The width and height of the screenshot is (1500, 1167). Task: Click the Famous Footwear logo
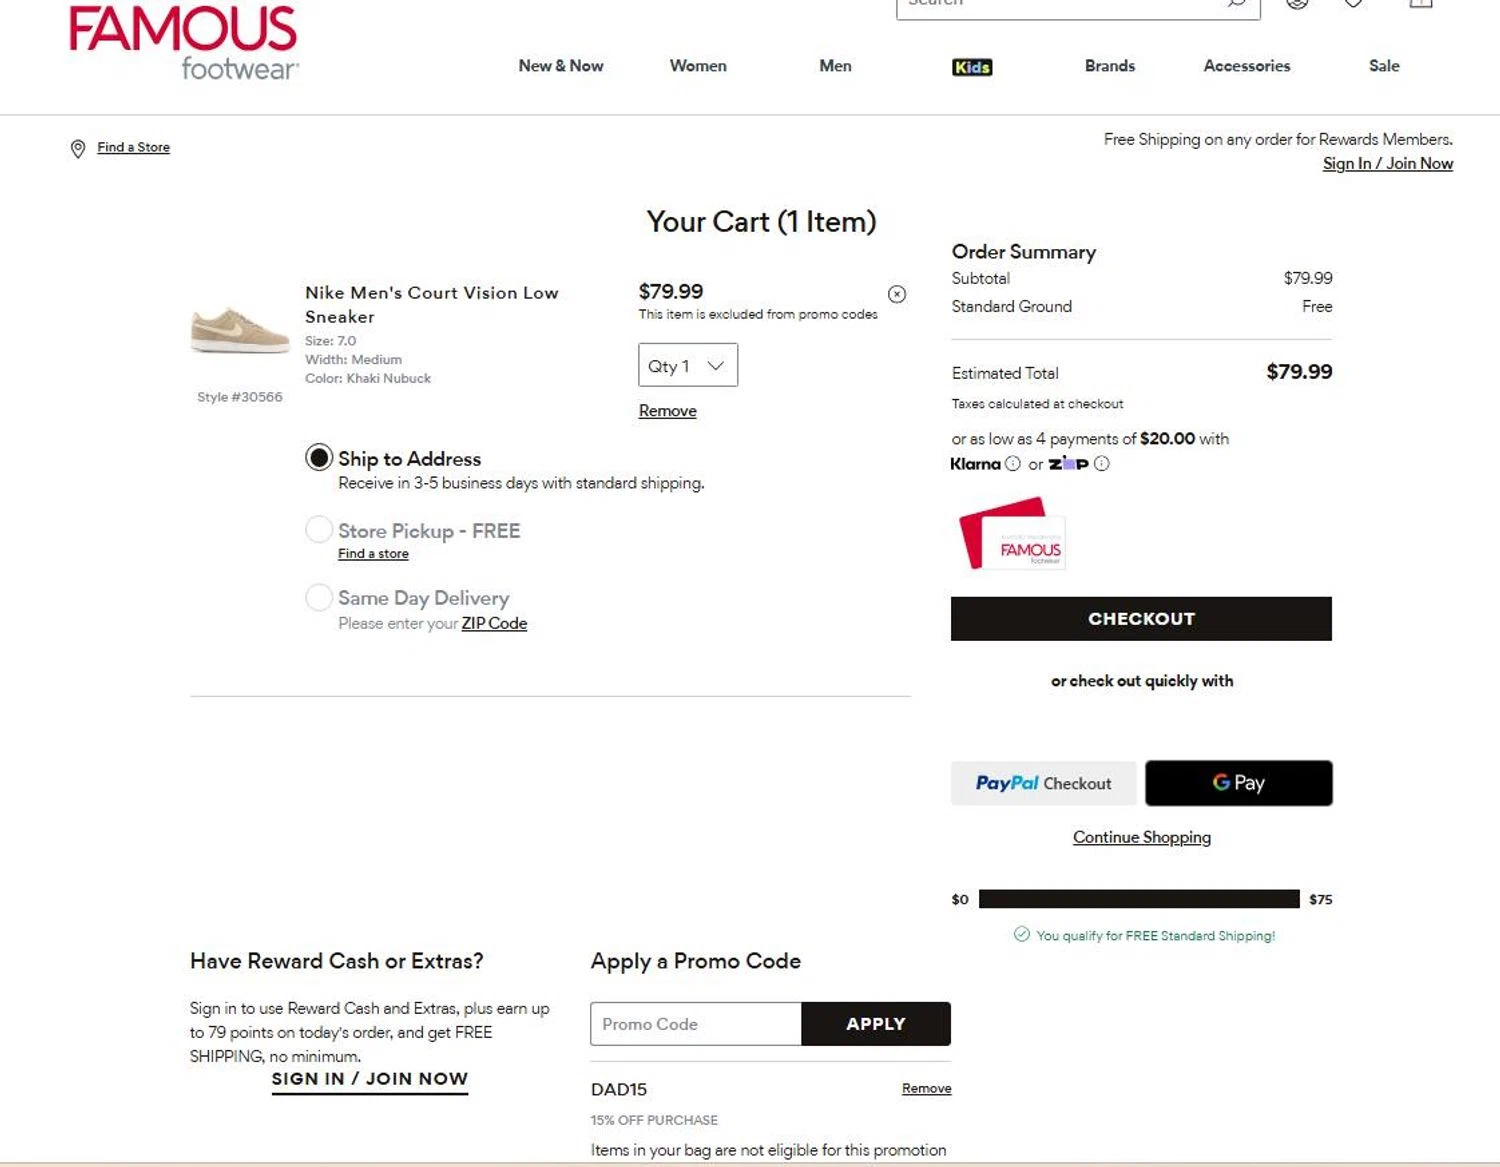point(183,42)
